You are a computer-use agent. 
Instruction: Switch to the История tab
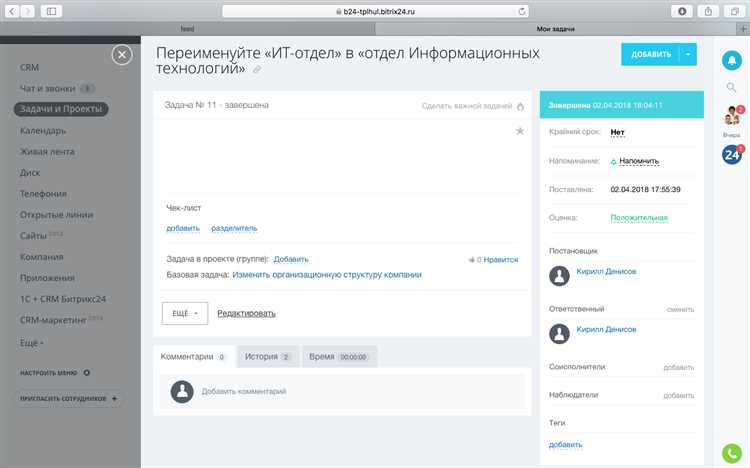(268, 357)
